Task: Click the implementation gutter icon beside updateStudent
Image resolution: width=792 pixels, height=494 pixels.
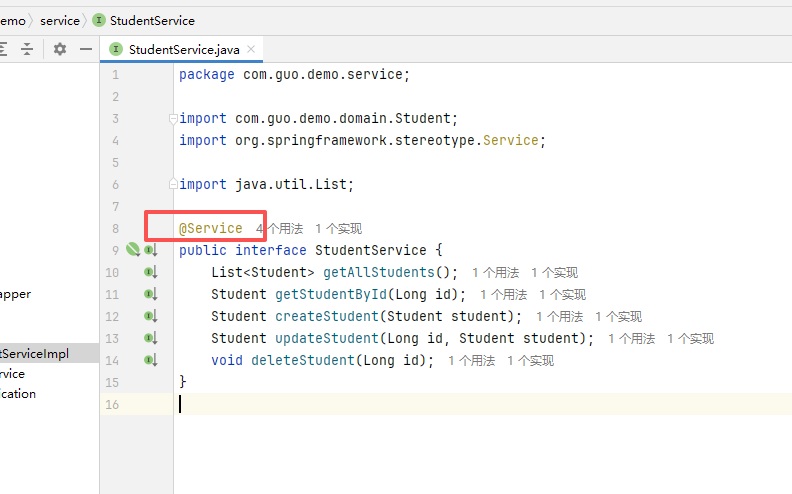Action: coord(150,338)
